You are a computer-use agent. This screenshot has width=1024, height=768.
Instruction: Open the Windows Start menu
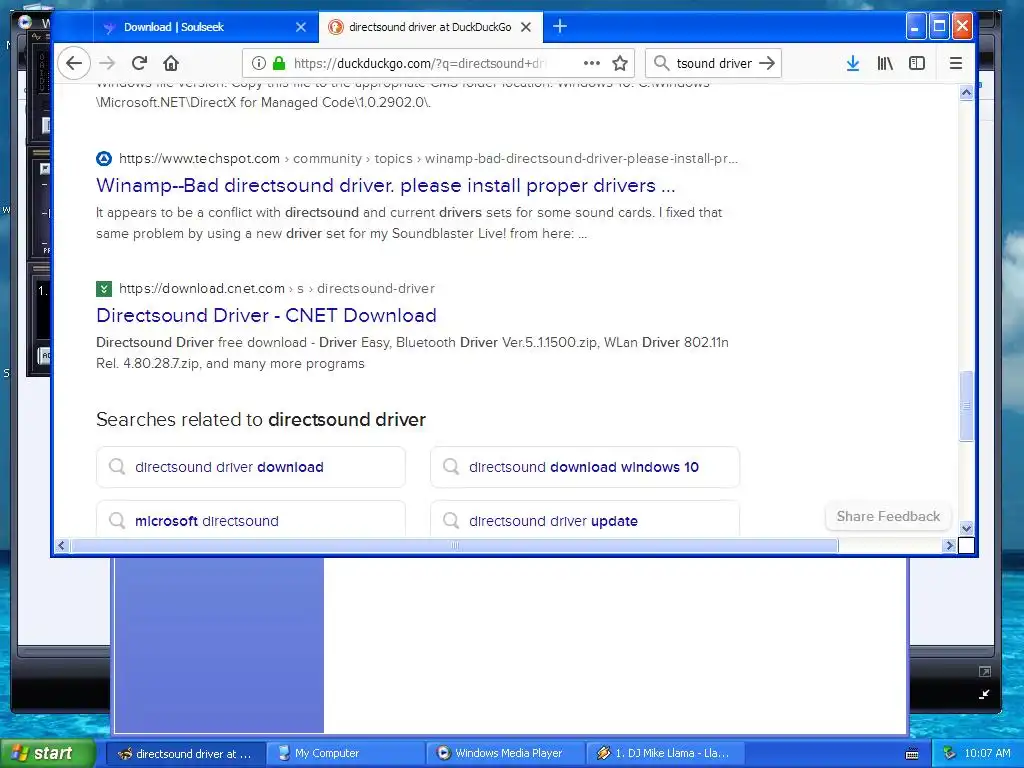click(x=48, y=753)
